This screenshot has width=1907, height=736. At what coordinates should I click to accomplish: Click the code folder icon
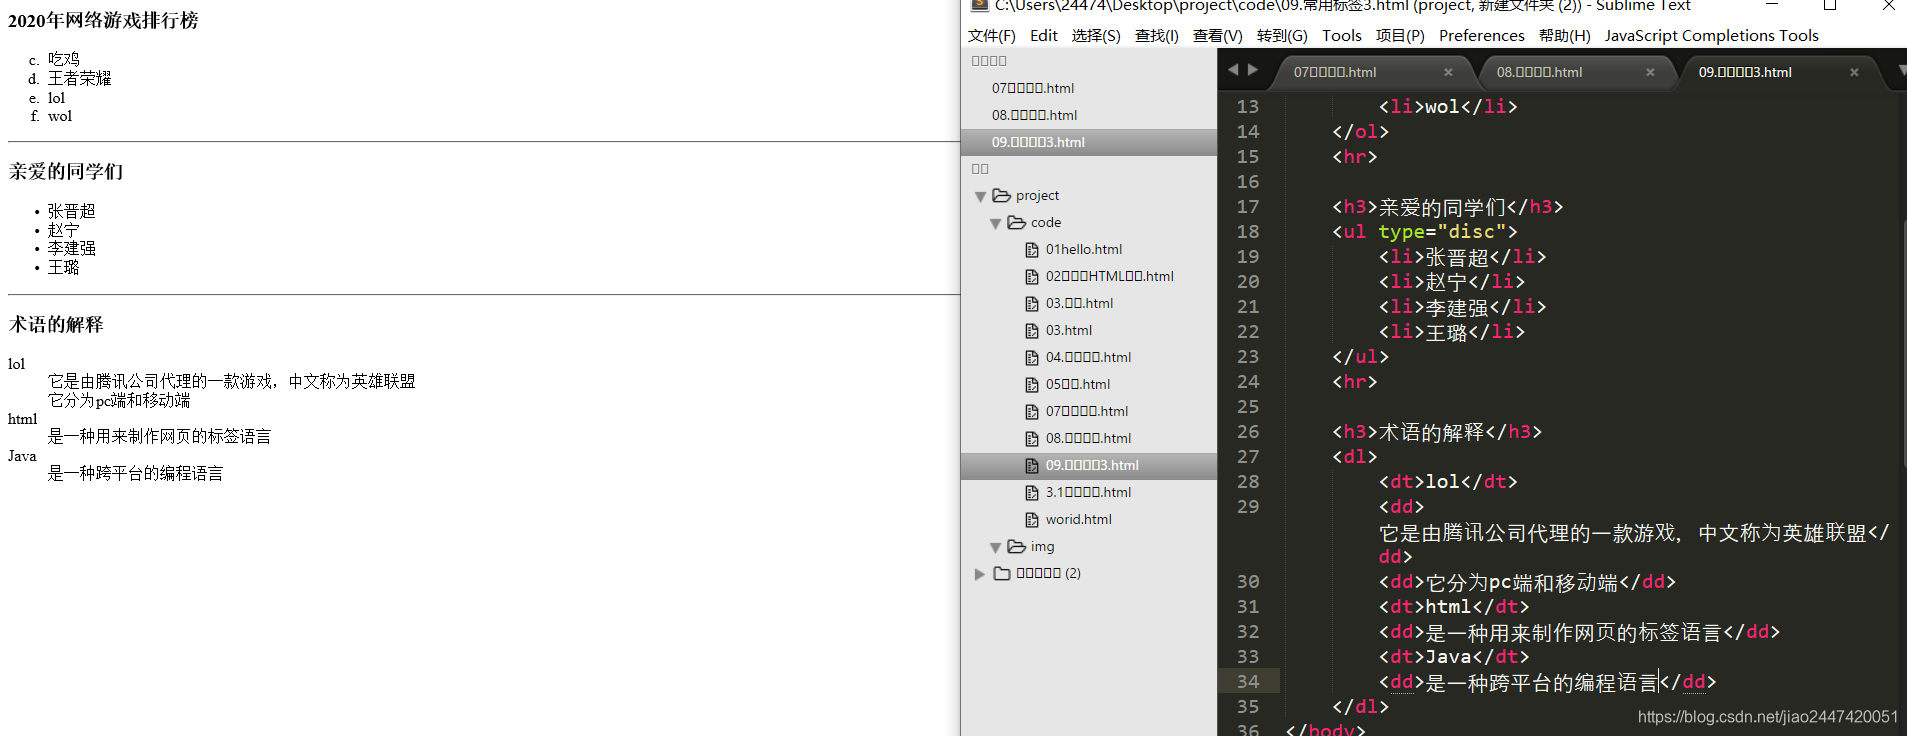tap(1016, 222)
